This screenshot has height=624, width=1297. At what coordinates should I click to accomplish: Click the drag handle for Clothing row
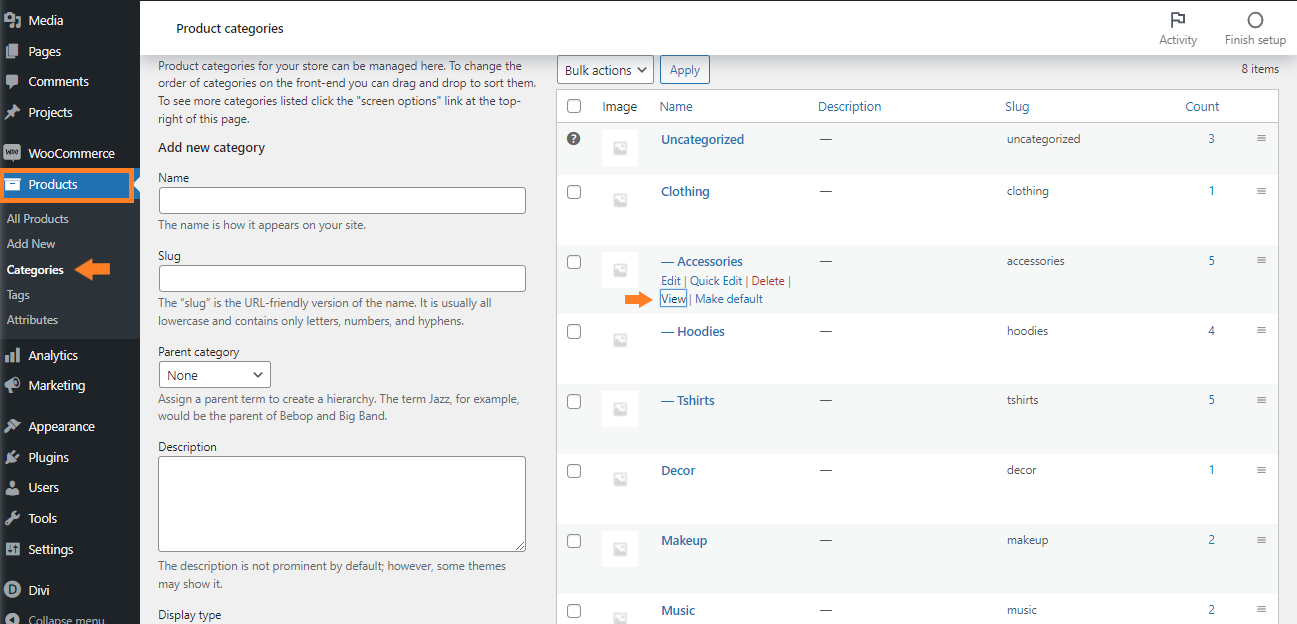pyautogui.click(x=1261, y=191)
